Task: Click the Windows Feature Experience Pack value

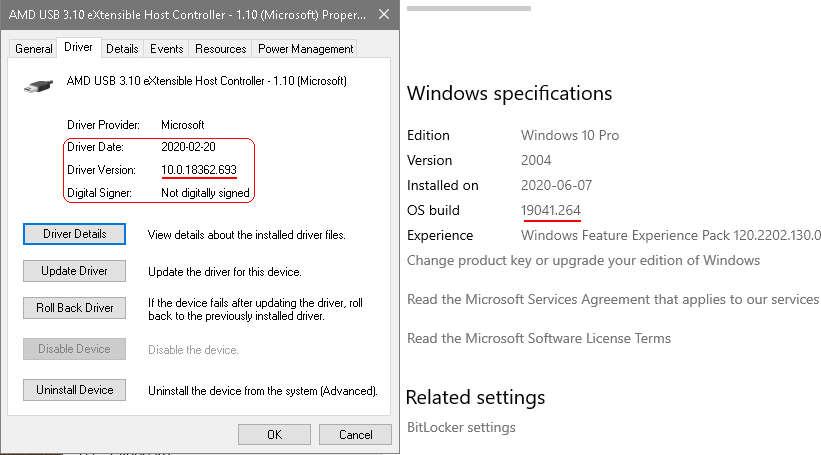Action: pyautogui.click(x=671, y=235)
